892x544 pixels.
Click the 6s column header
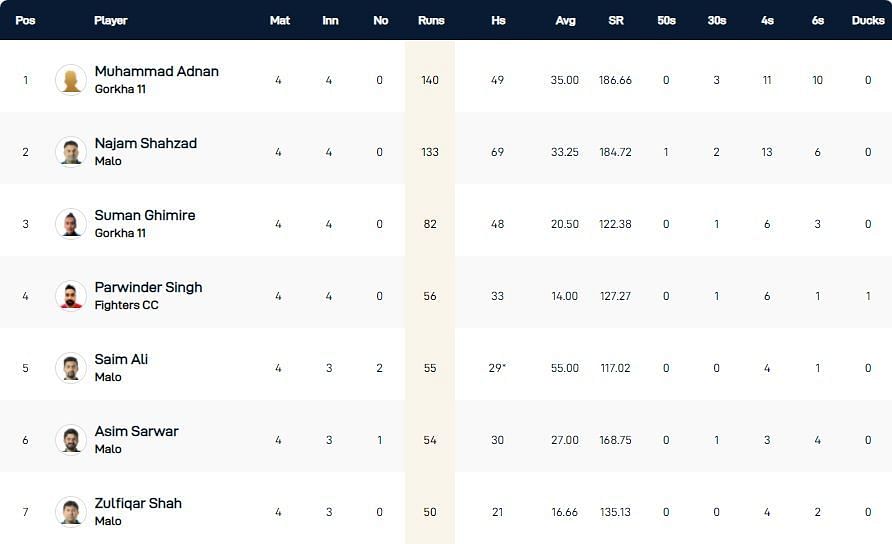click(x=817, y=20)
